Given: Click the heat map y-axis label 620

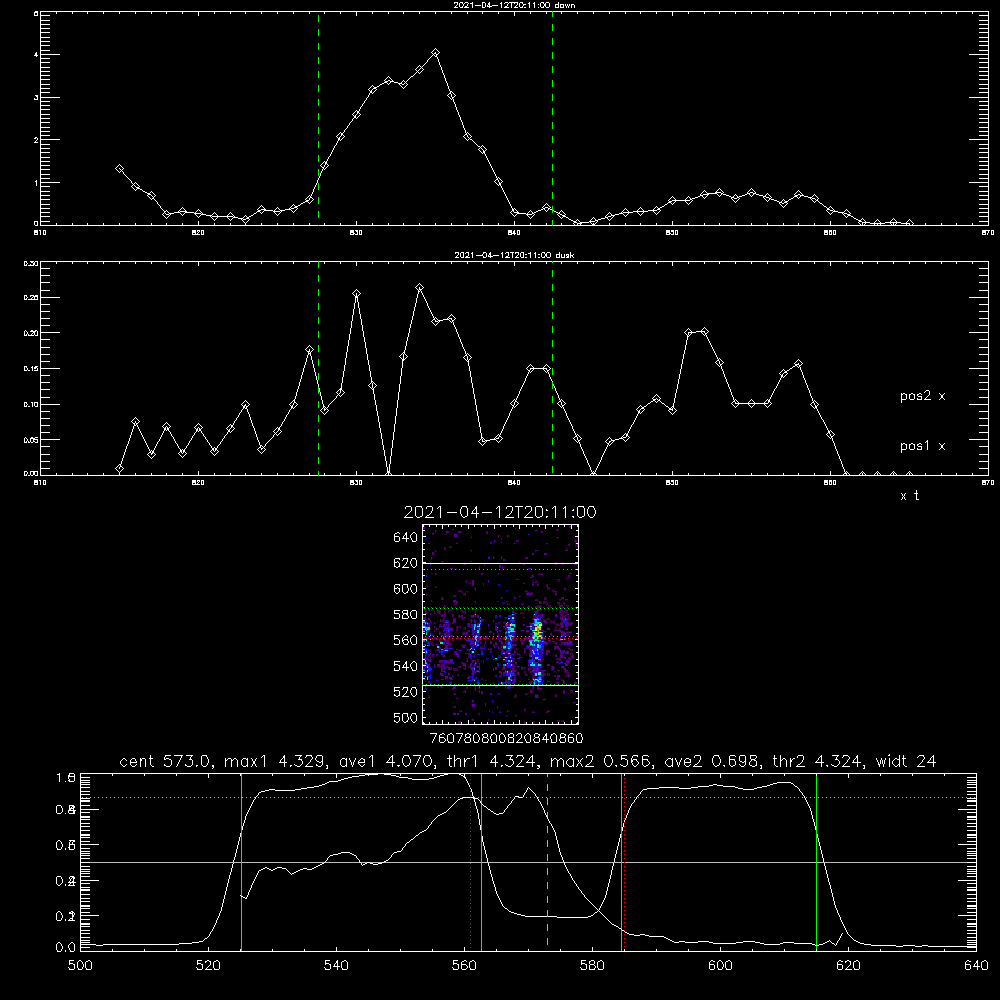Looking at the screenshot, I should click(406, 563).
